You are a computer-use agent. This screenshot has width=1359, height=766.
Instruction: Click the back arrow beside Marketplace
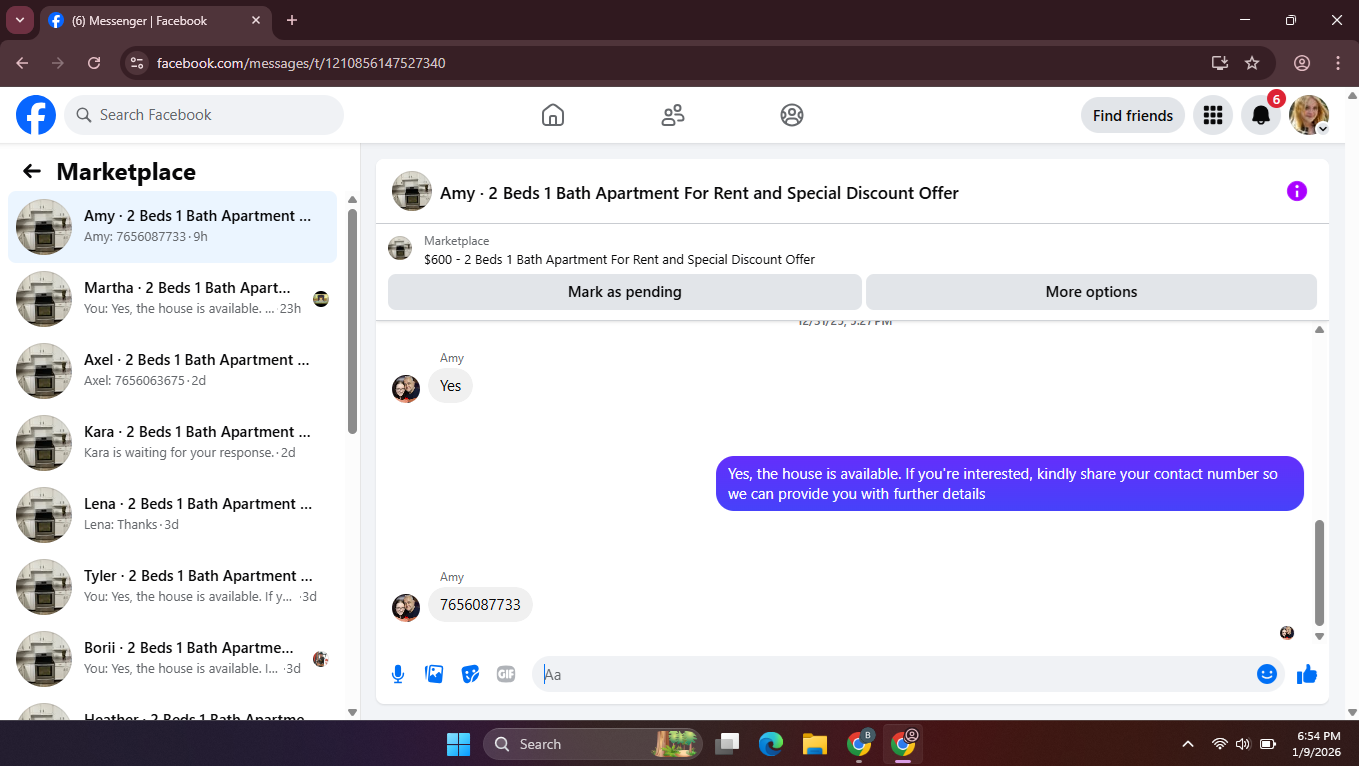(32, 171)
